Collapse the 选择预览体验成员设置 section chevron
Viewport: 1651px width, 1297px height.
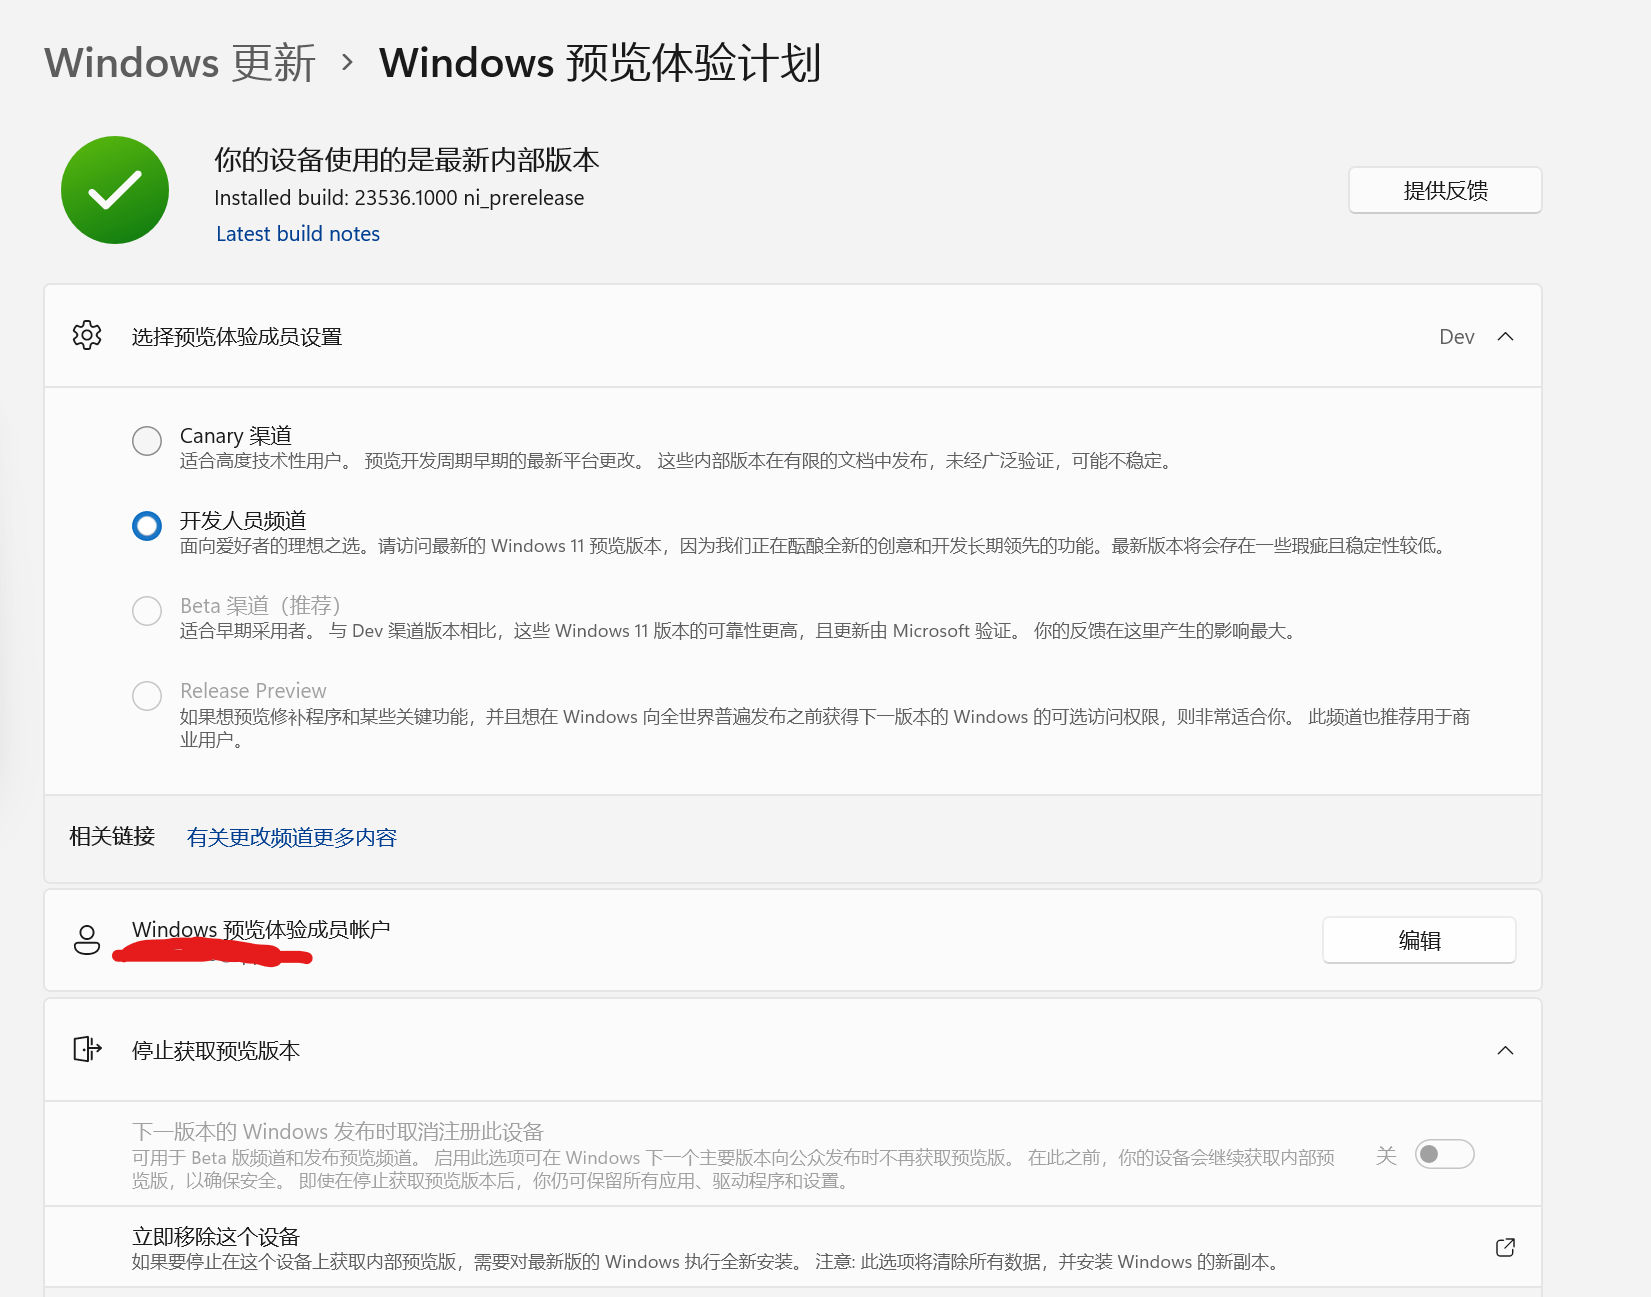(1505, 337)
